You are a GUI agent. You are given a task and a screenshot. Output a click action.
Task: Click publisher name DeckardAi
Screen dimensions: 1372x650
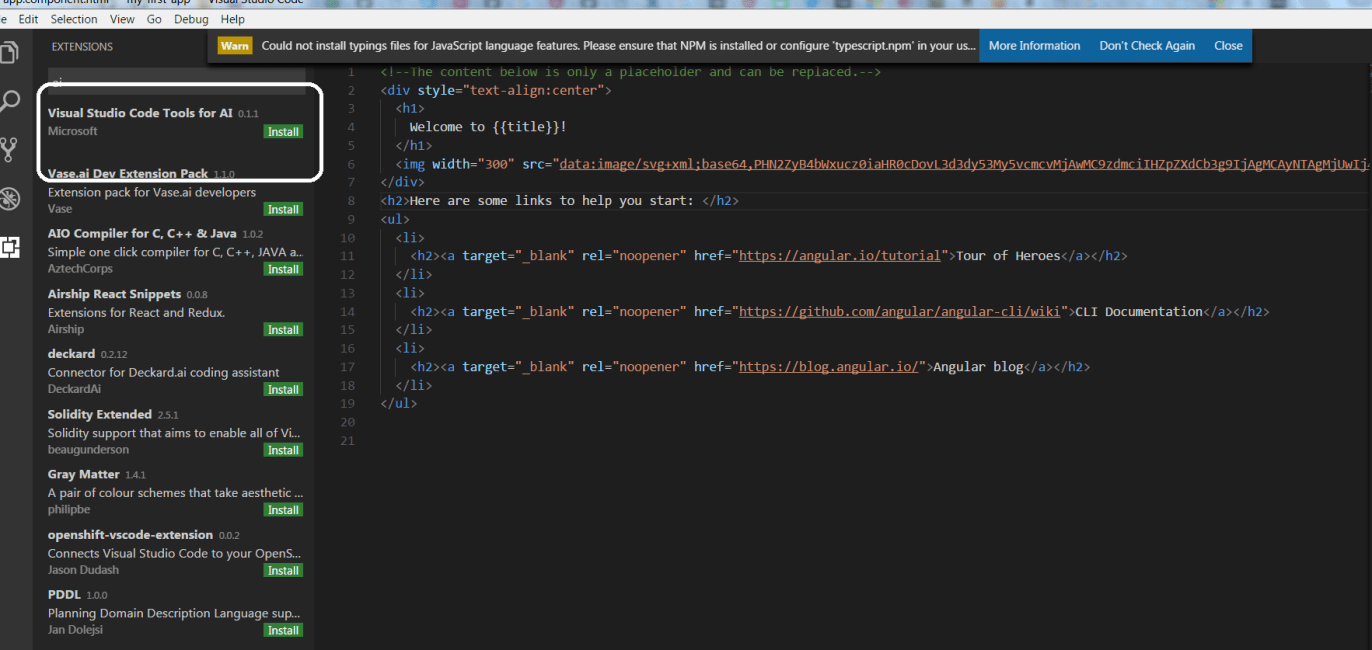(74, 389)
